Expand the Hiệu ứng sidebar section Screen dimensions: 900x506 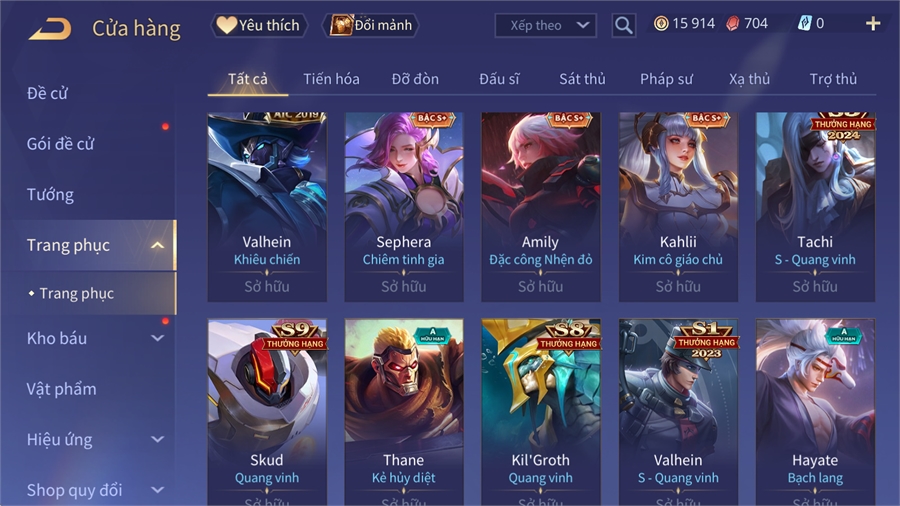point(157,439)
